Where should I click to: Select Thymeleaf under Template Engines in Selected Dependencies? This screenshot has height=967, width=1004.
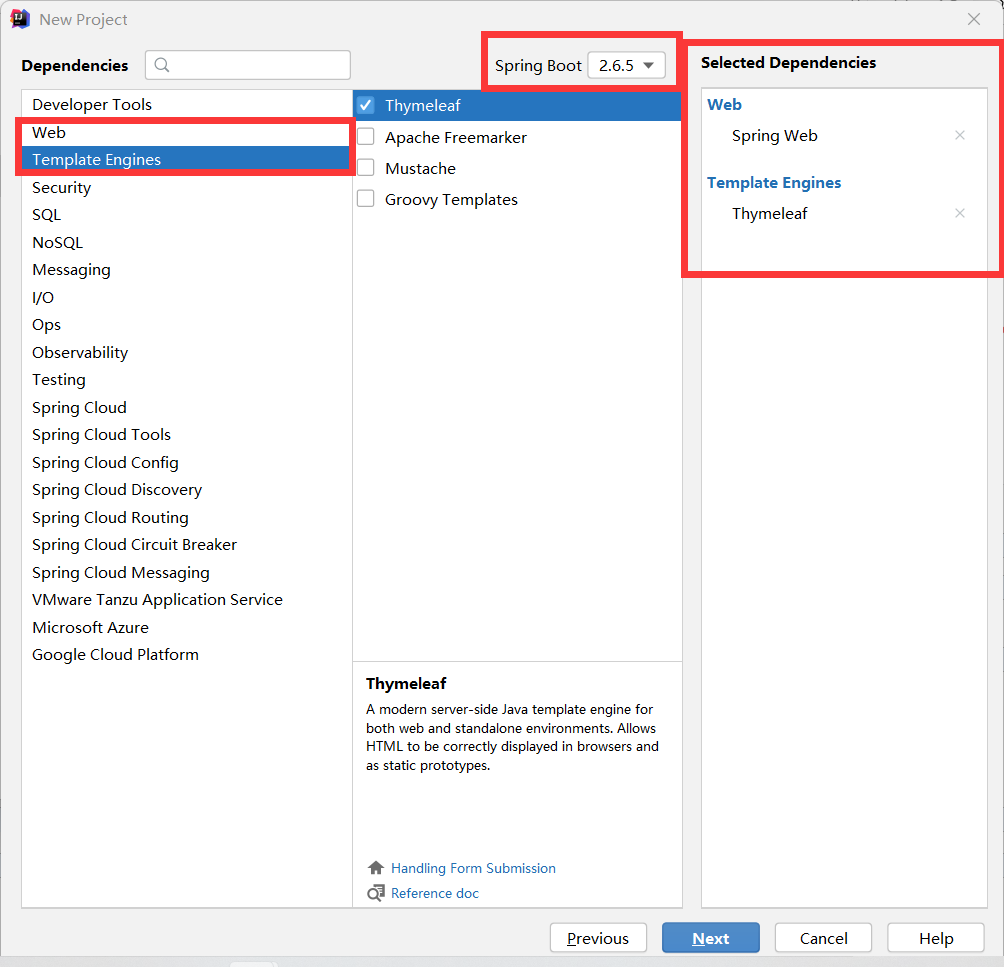[770, 214]
